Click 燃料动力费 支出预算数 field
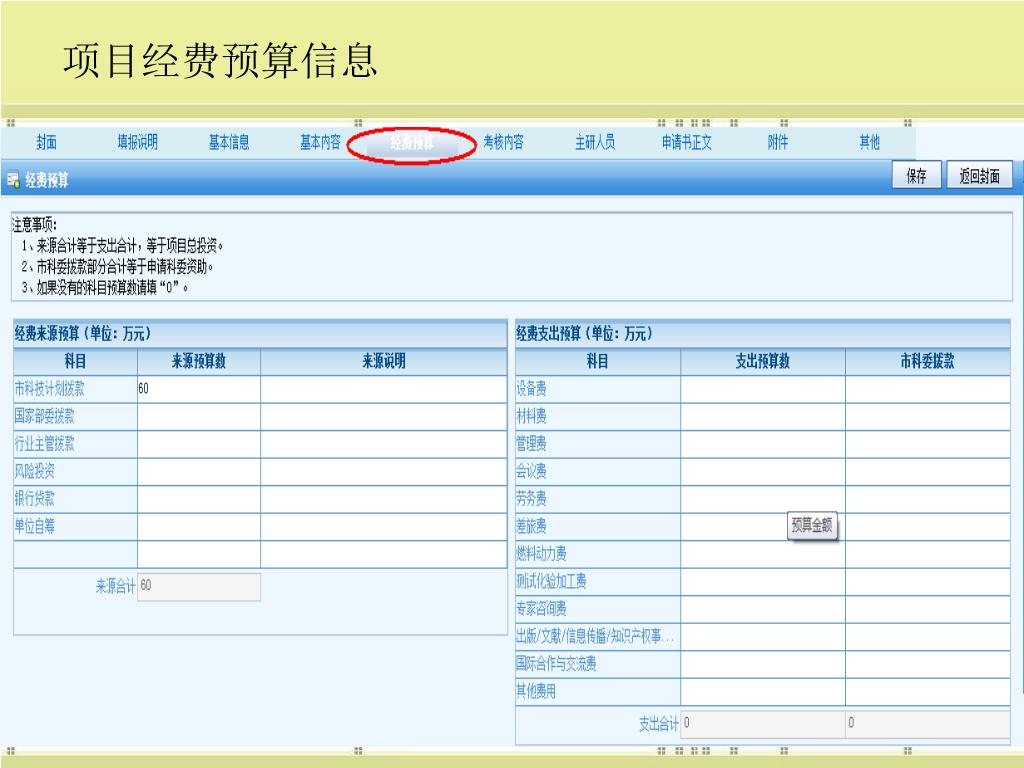This screenshot has width=1024, height=768. coord(763,554)
